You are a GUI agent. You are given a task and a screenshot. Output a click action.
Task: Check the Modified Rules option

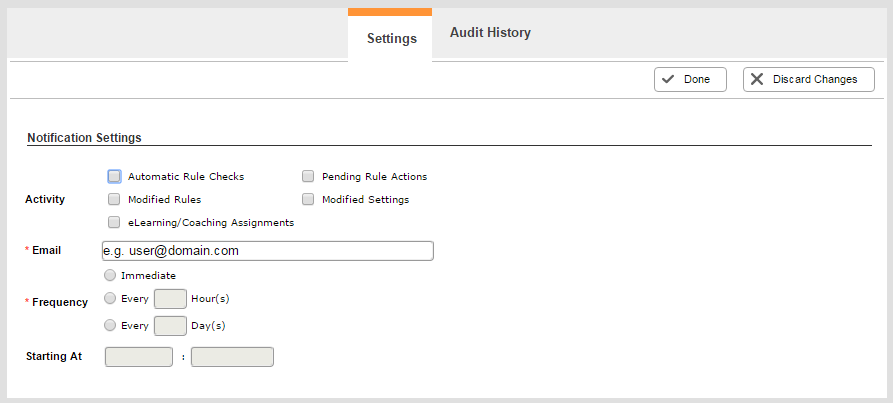point(114,199)
